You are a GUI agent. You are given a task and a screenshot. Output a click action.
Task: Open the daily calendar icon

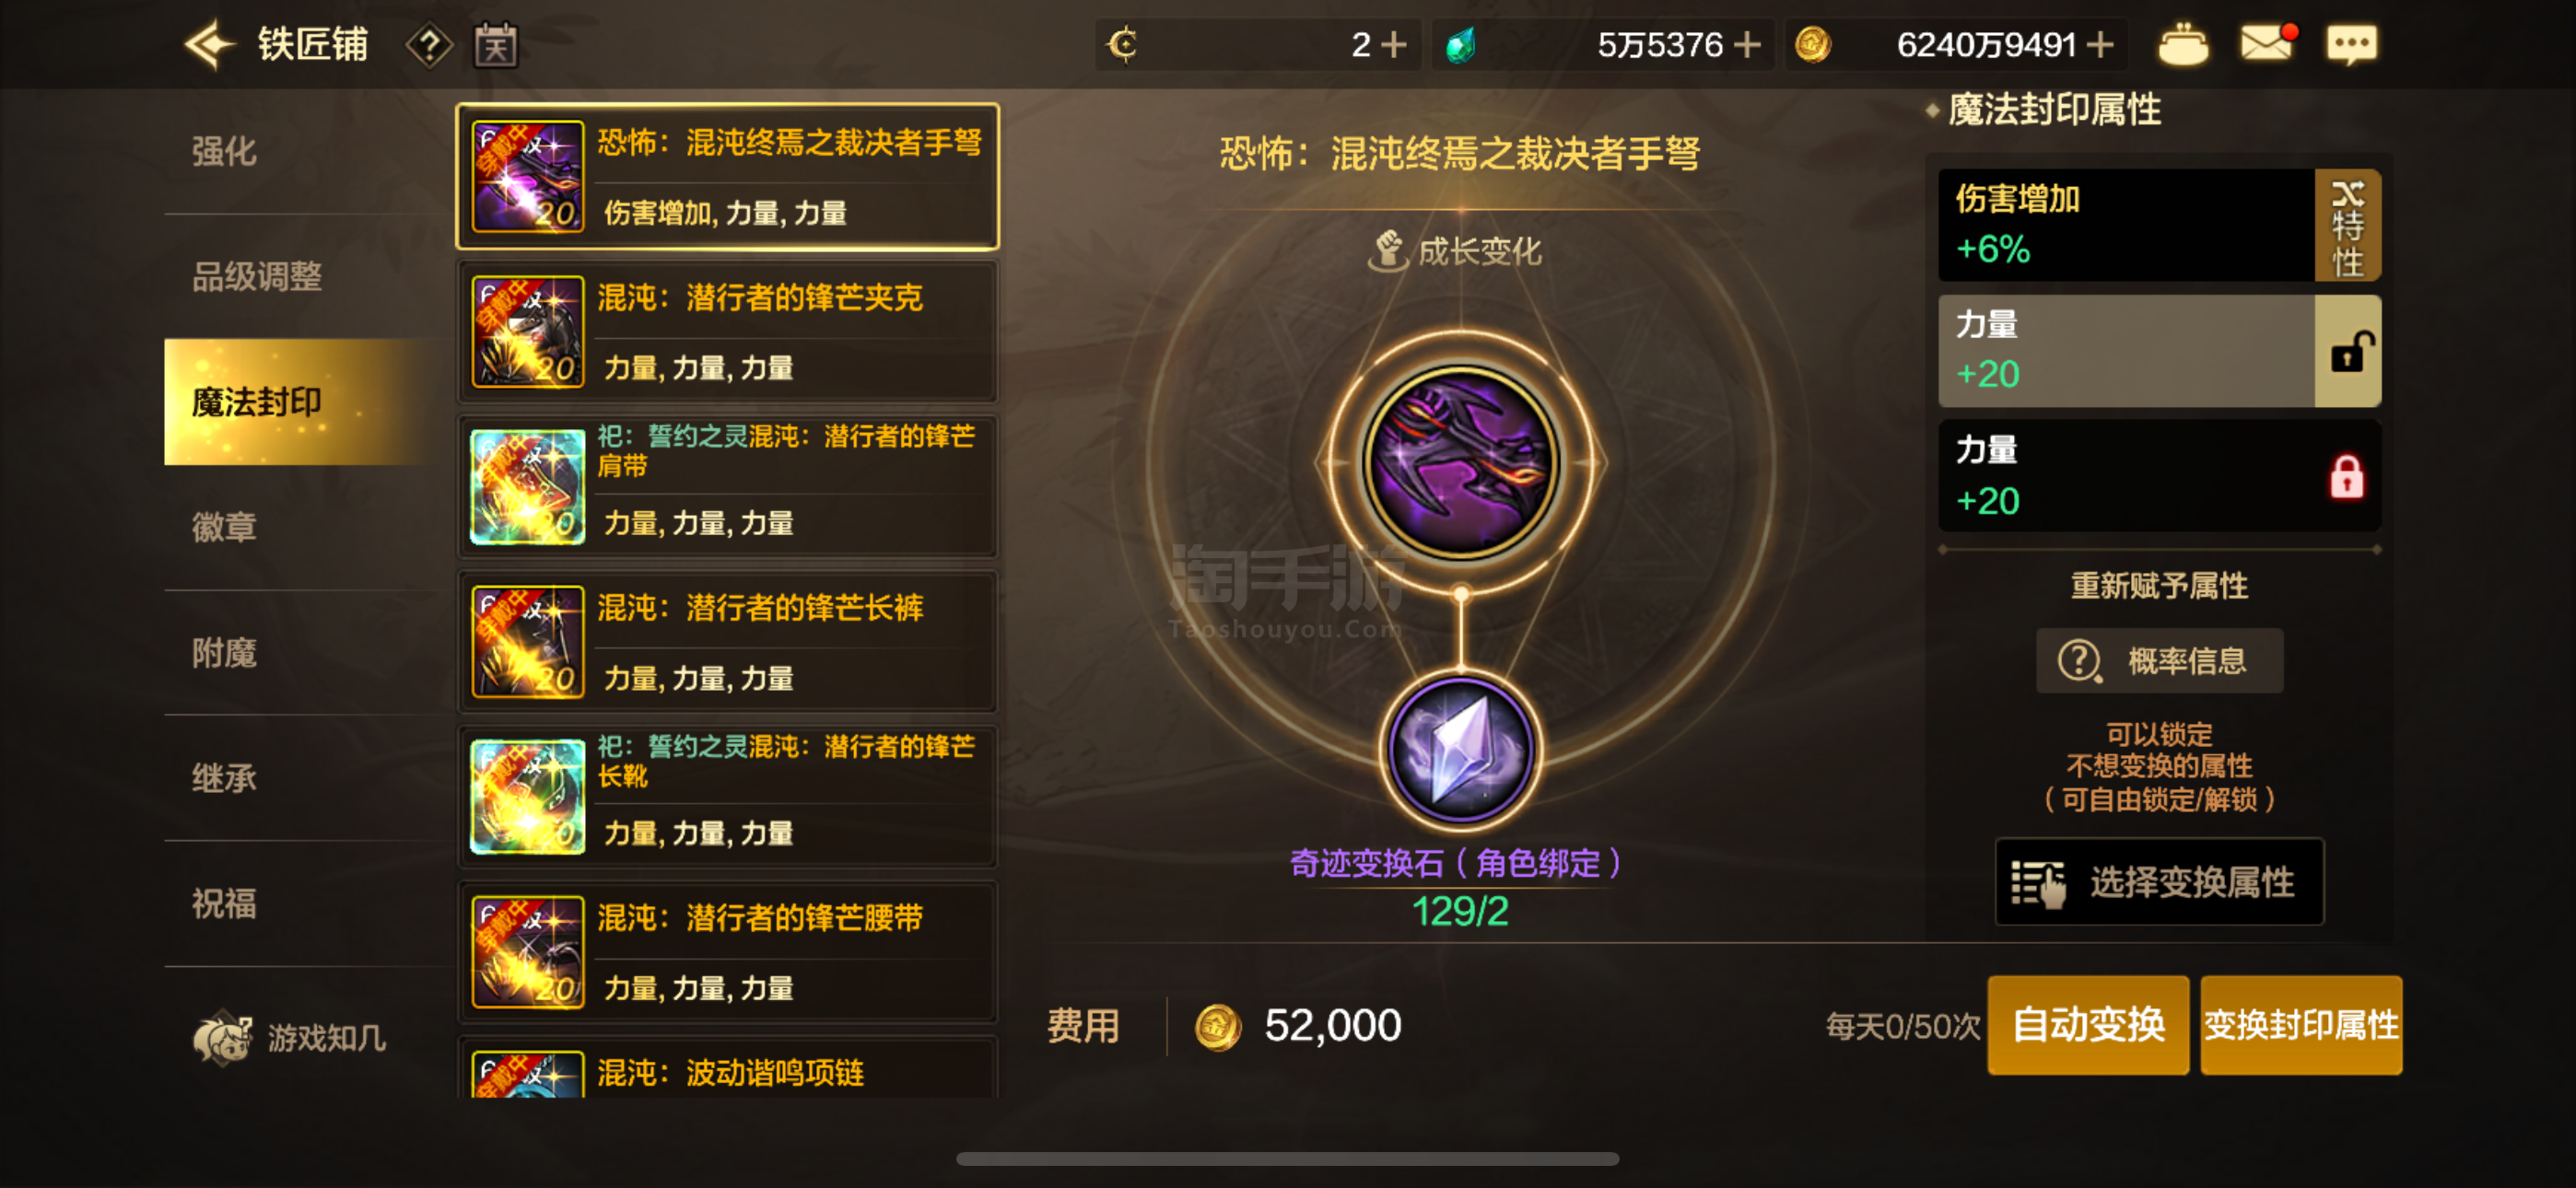(496, 46)
